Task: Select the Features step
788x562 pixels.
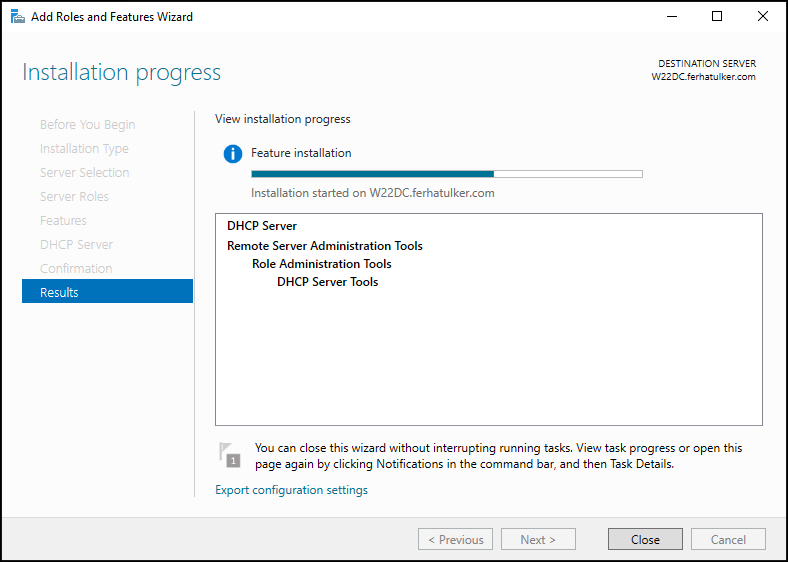Action: coord(63,220)
